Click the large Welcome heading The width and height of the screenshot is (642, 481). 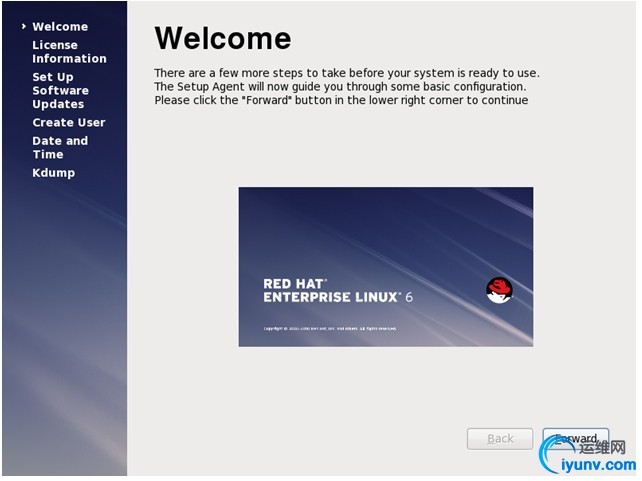click(x=223, y=38)
